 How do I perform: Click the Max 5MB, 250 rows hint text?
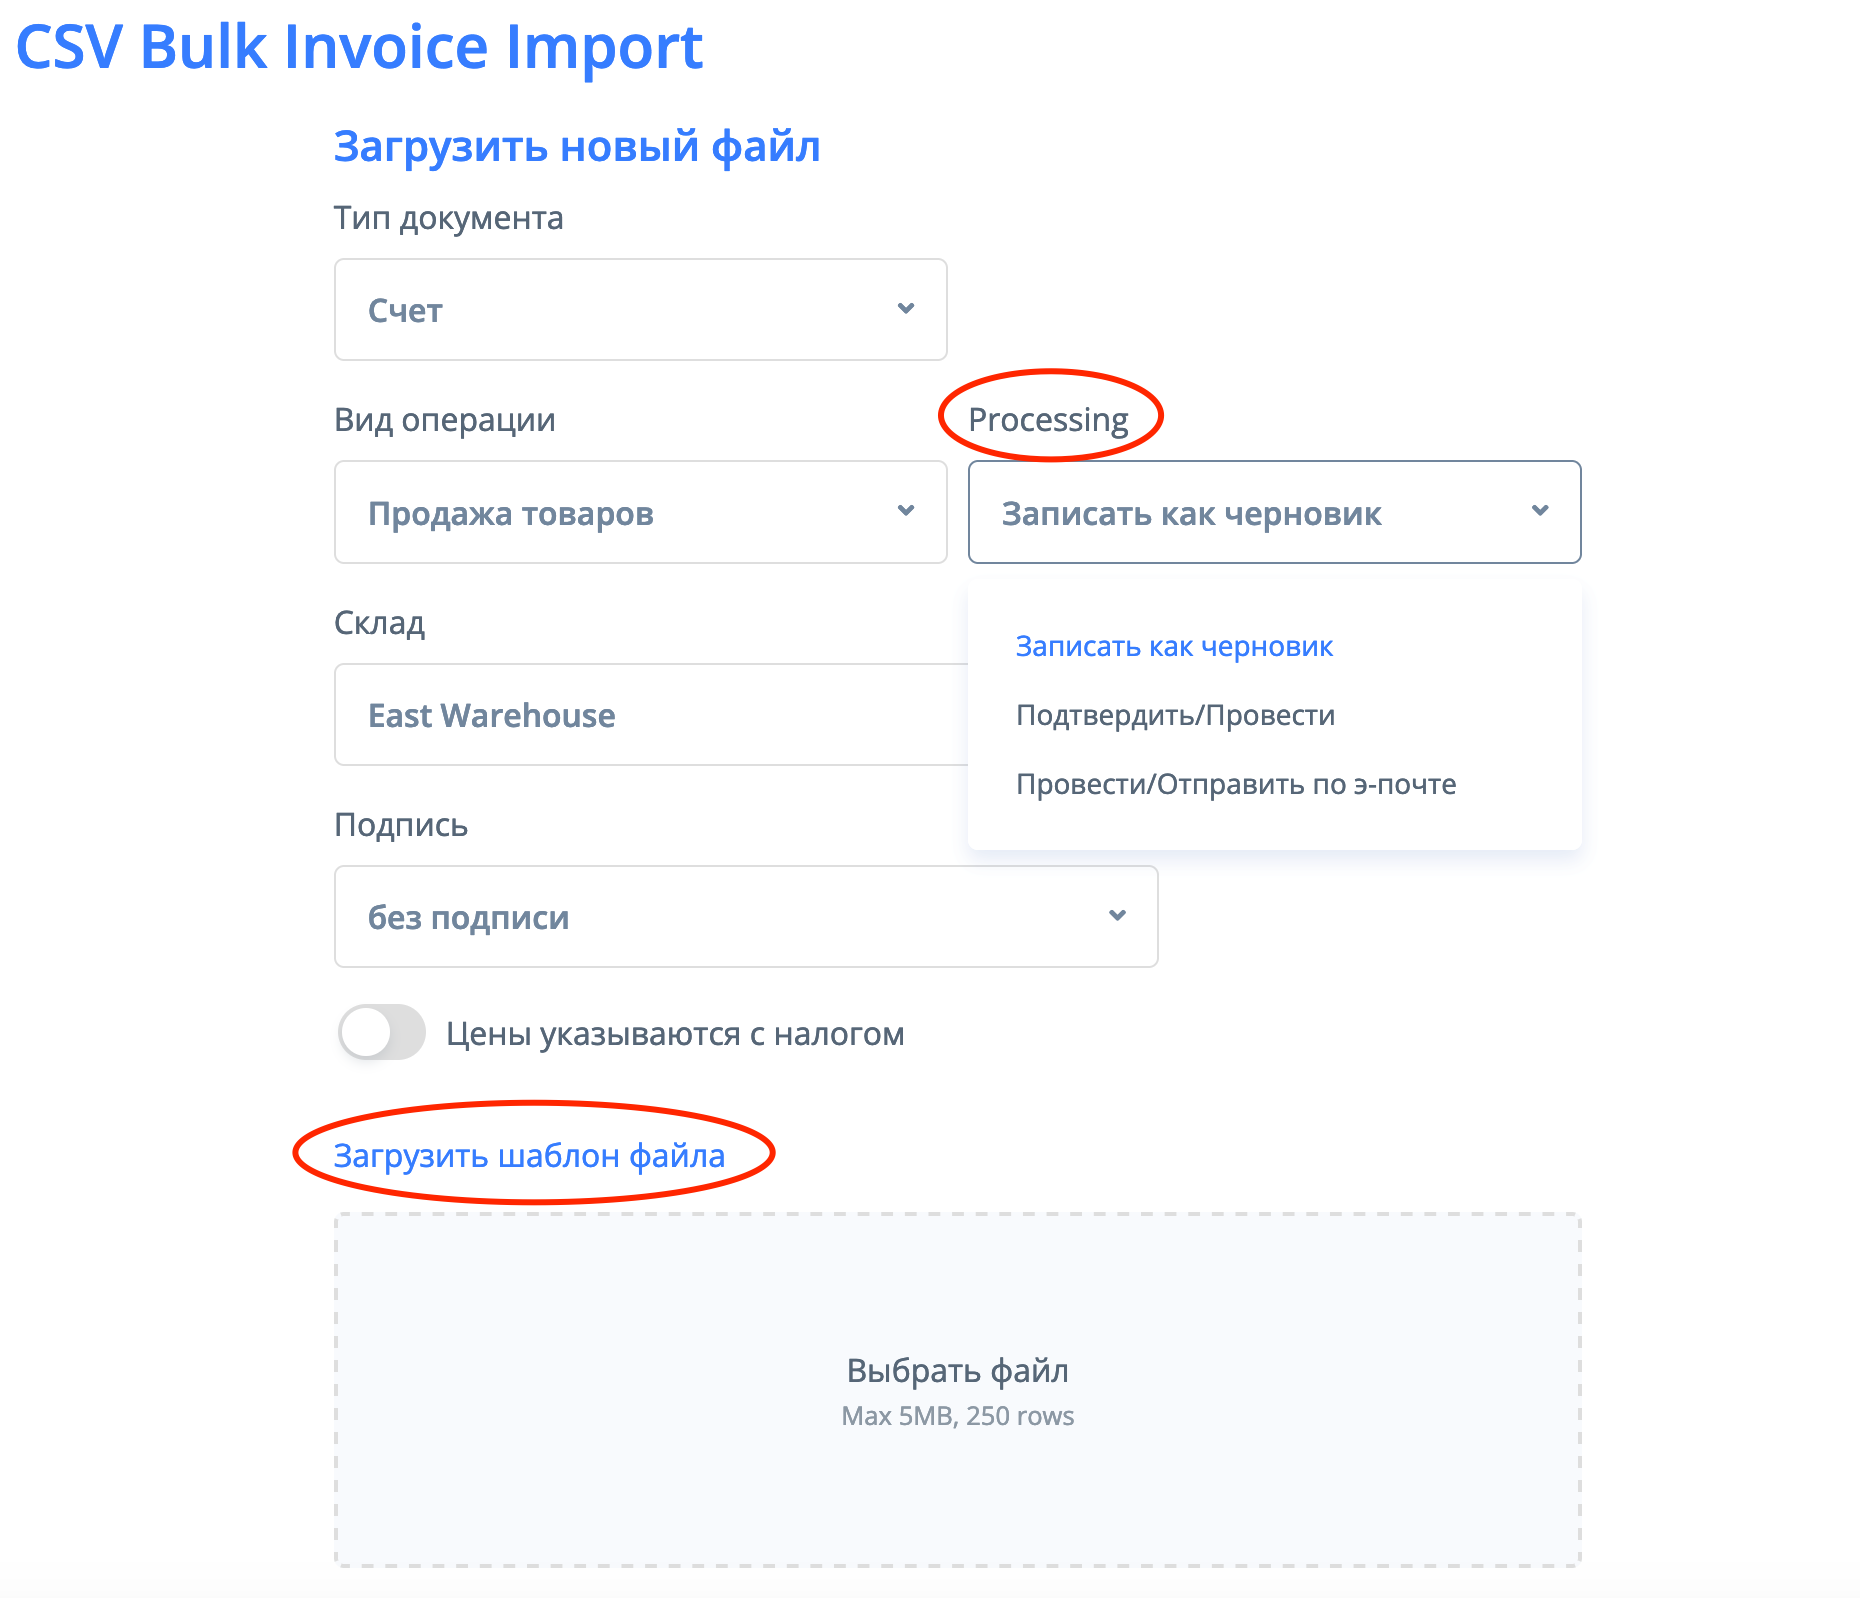tap(957, 1416)
